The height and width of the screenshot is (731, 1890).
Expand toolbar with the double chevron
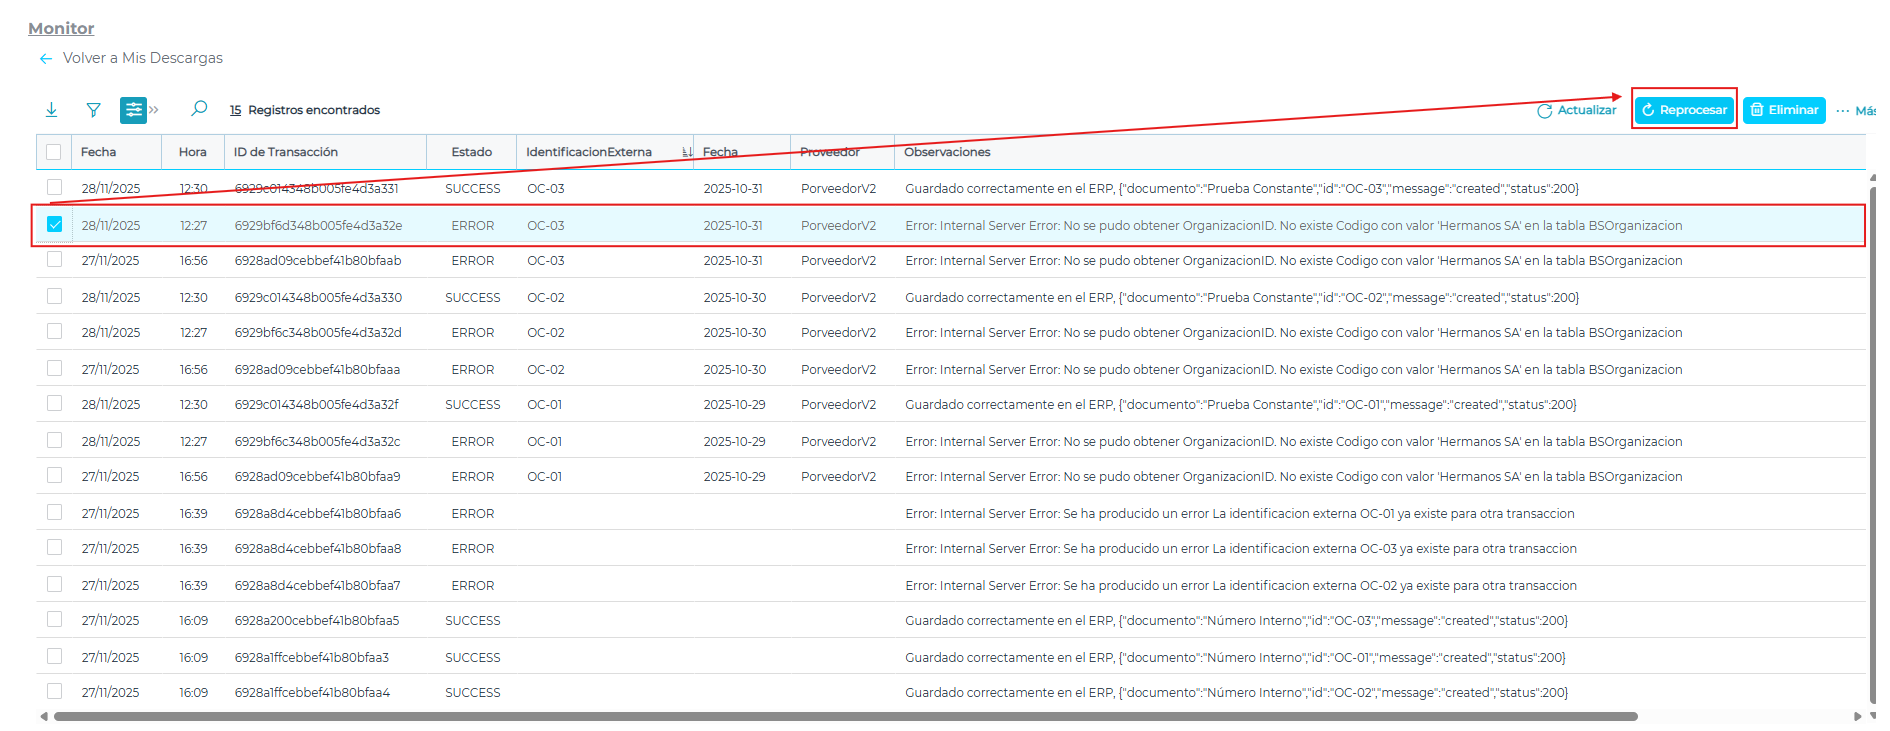click(x=154, y=110)
